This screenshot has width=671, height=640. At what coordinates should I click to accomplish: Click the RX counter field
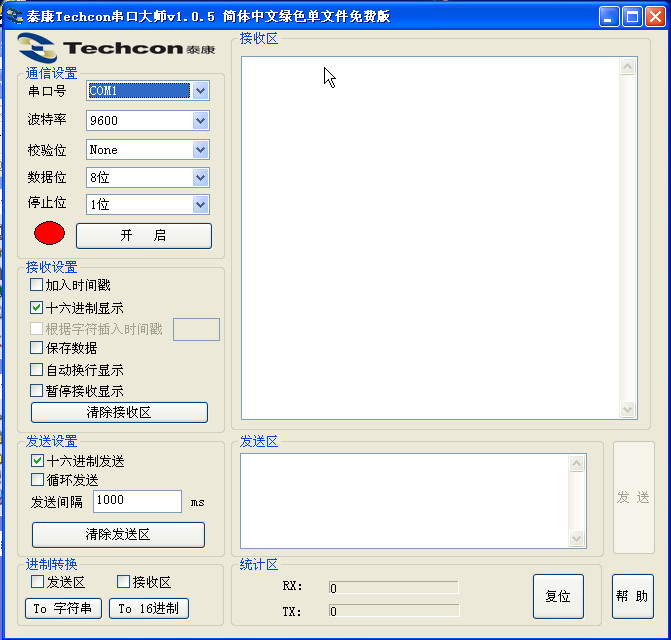(394, 588)
